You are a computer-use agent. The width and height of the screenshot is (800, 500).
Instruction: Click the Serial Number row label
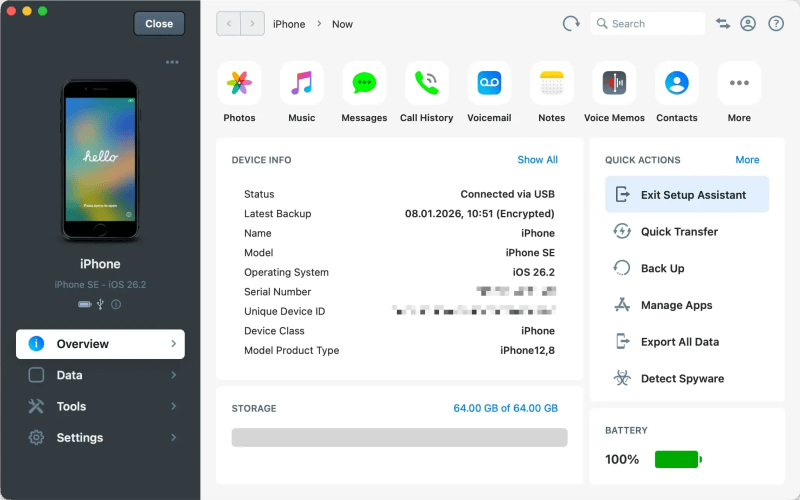tap(278, 292)
